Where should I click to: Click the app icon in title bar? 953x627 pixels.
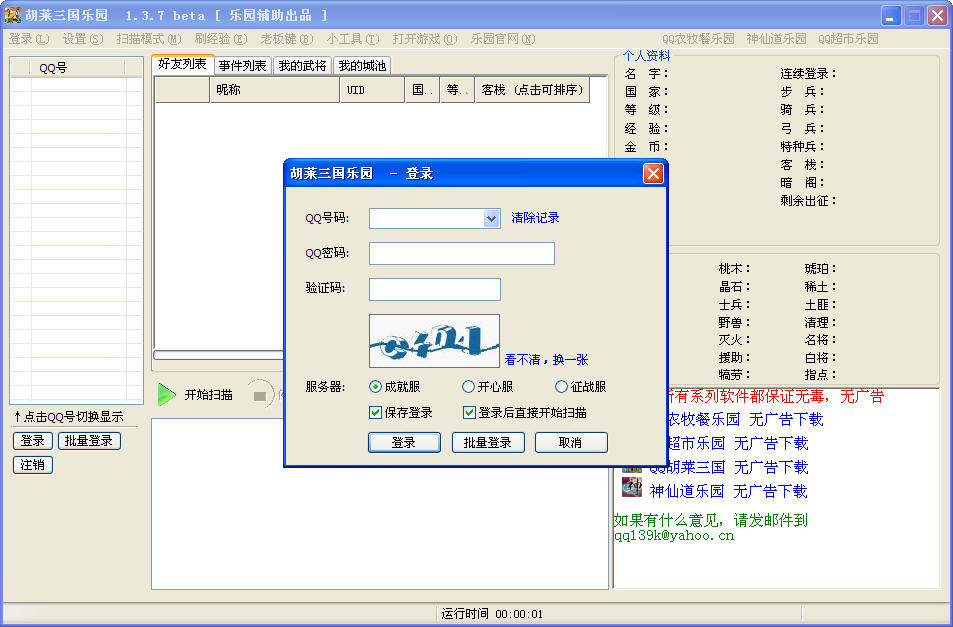tap(13, 15)
